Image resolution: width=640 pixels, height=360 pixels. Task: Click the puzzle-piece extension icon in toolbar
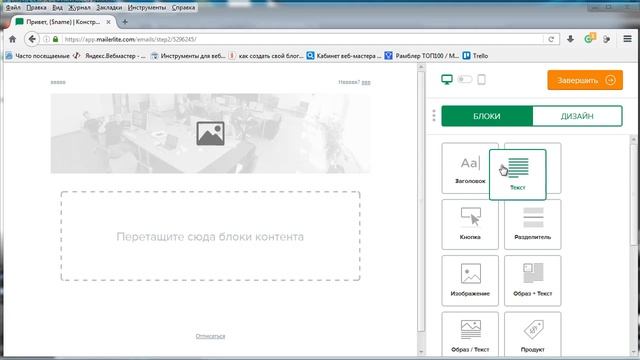[x=607, y=39]
